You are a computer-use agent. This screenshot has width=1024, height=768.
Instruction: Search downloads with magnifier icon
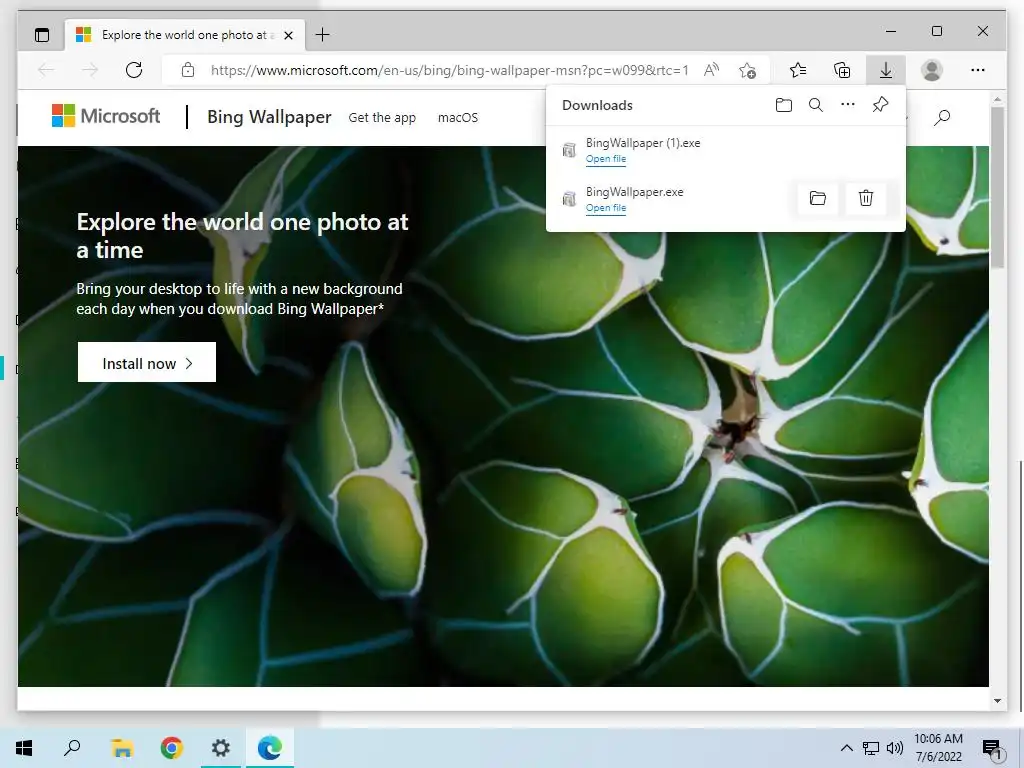click(816, 105)
